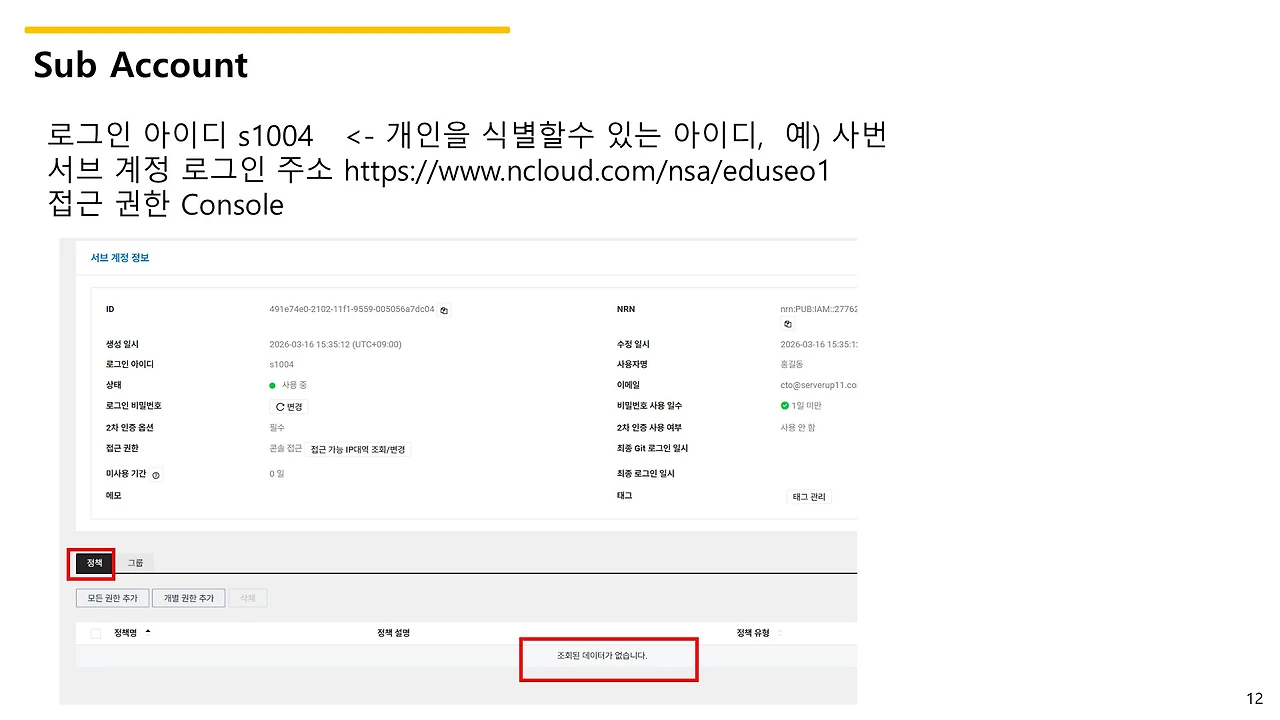1280x720 pixels.
Task: Click the disabled 삭제 button
Action: click(247, 597)
